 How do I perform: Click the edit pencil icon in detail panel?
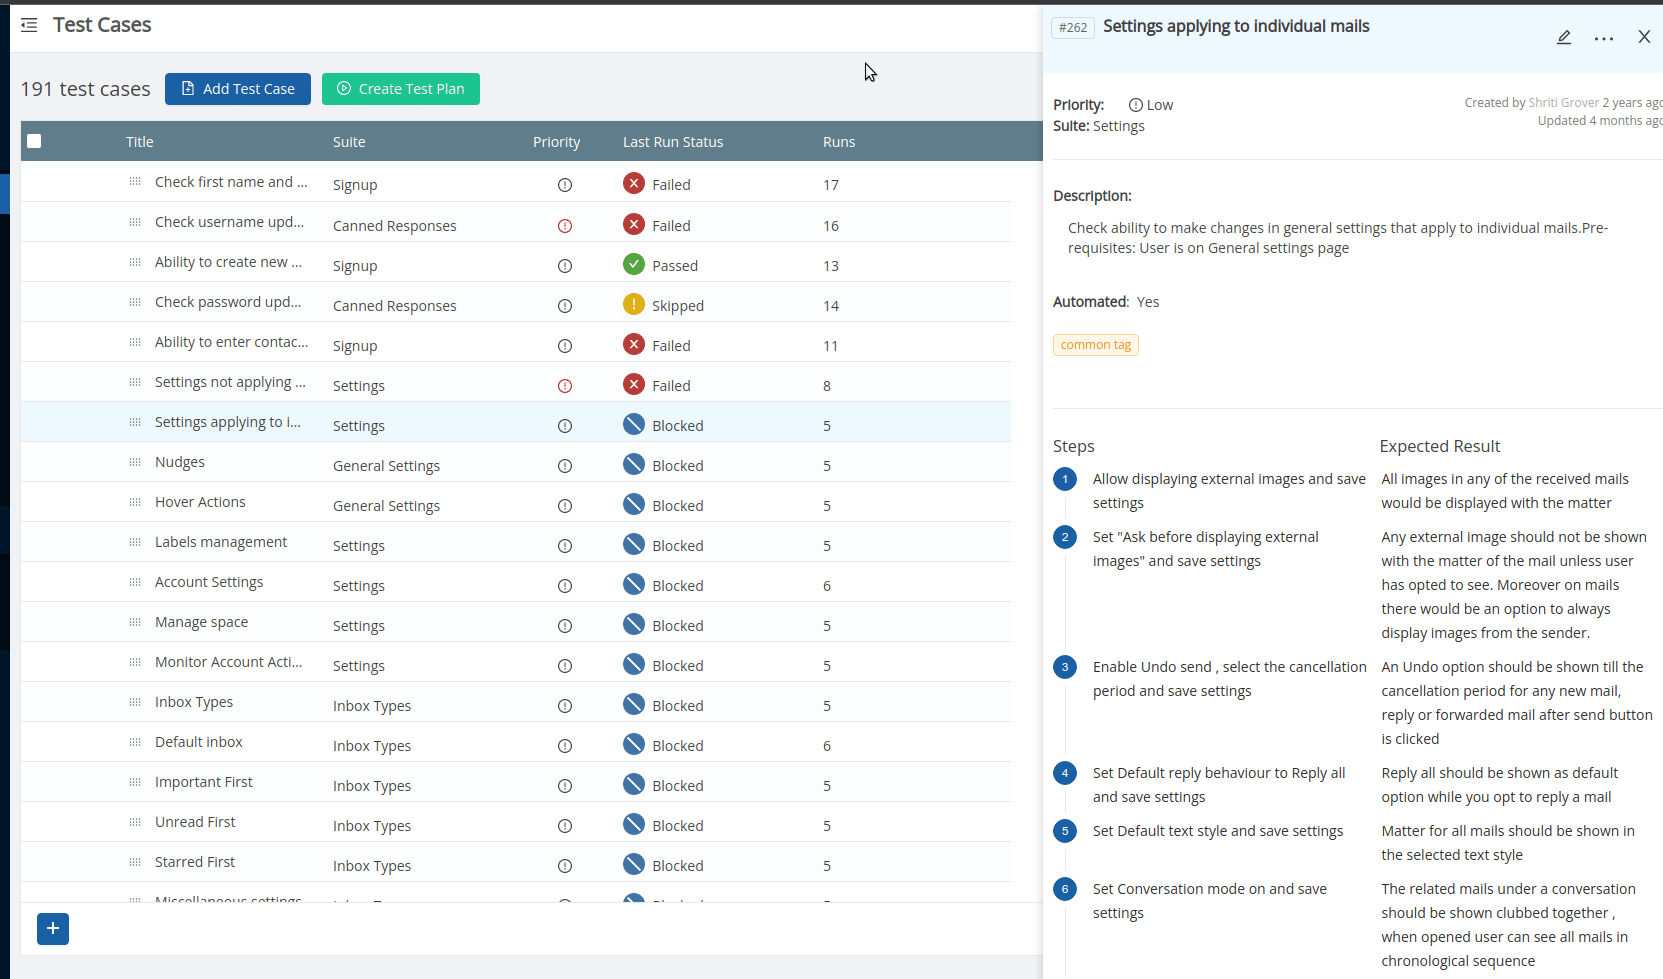click(1564, 37)
